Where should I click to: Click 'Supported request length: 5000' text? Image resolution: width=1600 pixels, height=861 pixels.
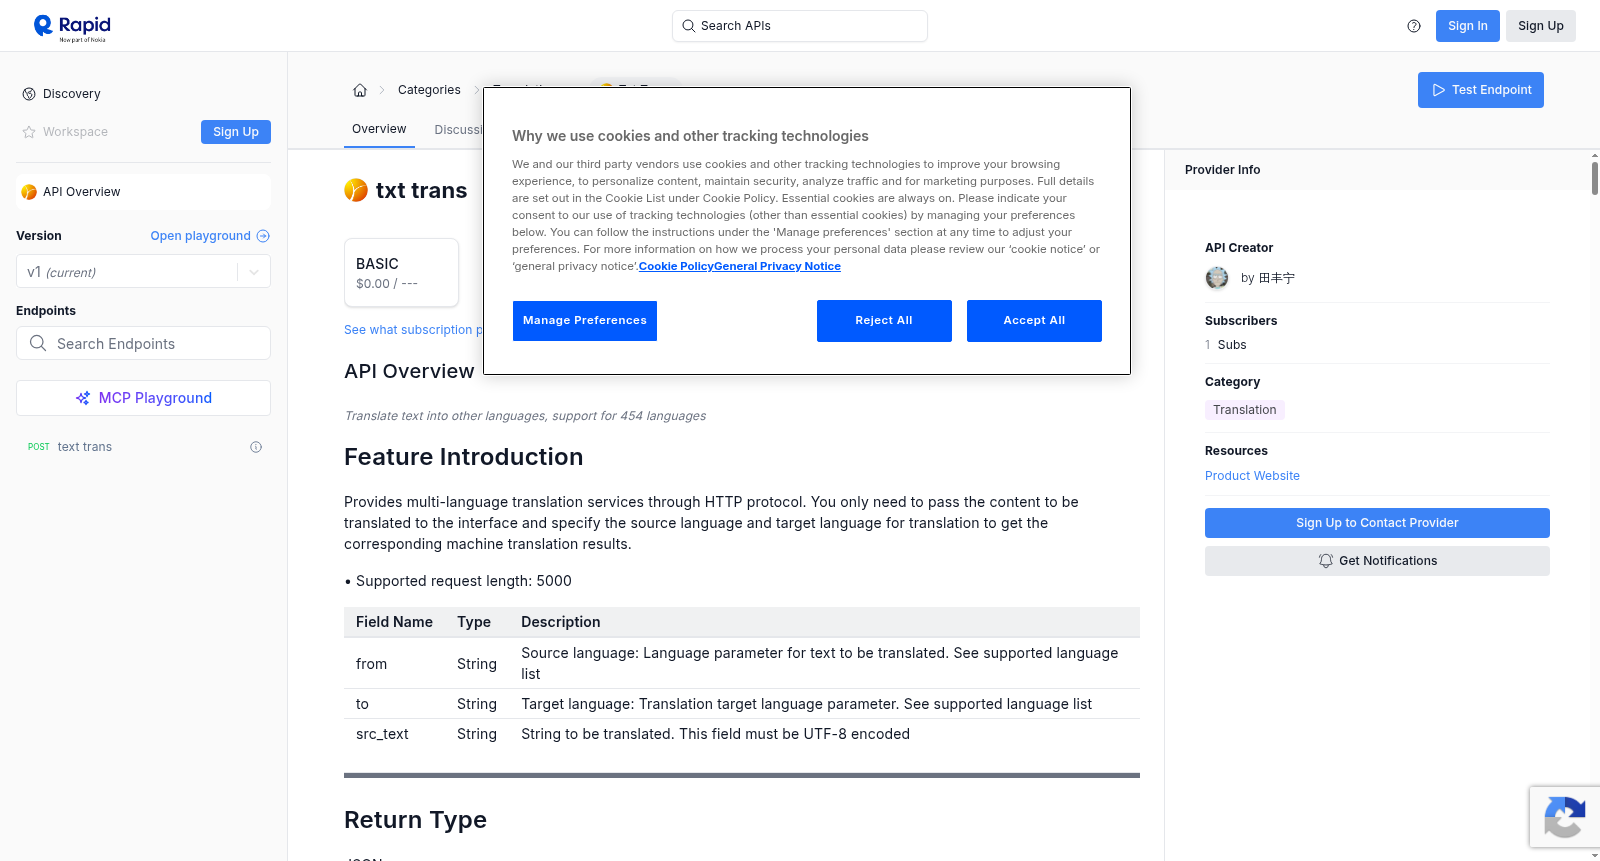(464, 581)
